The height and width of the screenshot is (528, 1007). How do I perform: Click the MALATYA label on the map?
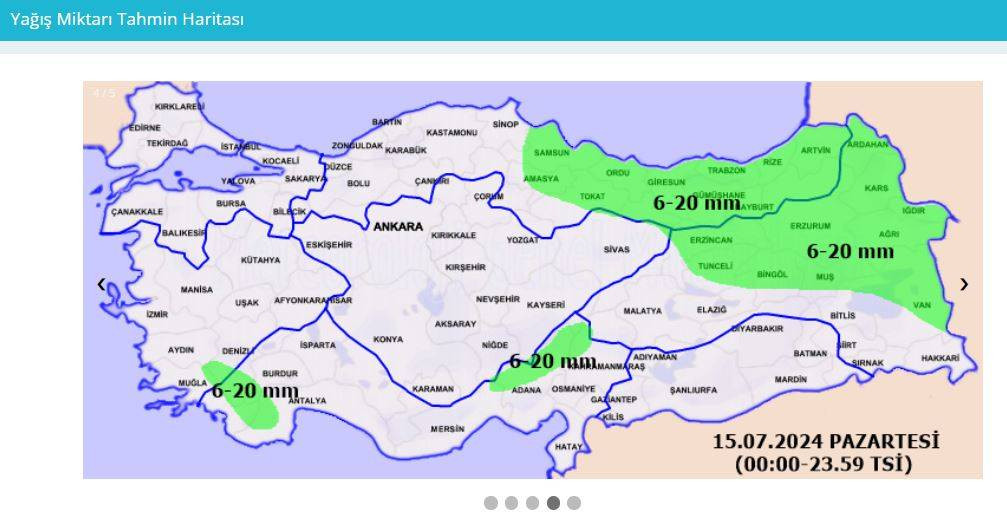642,310
